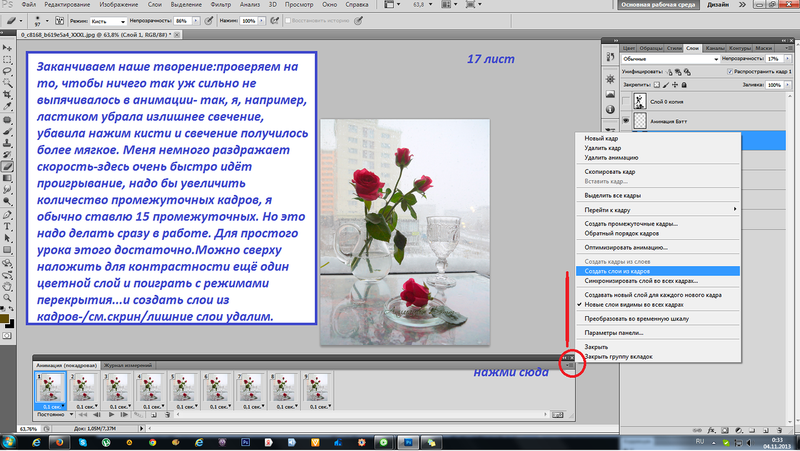Go to next animation frame
Viewport: 800px width, 451px height.
click(x=123, y=415)
